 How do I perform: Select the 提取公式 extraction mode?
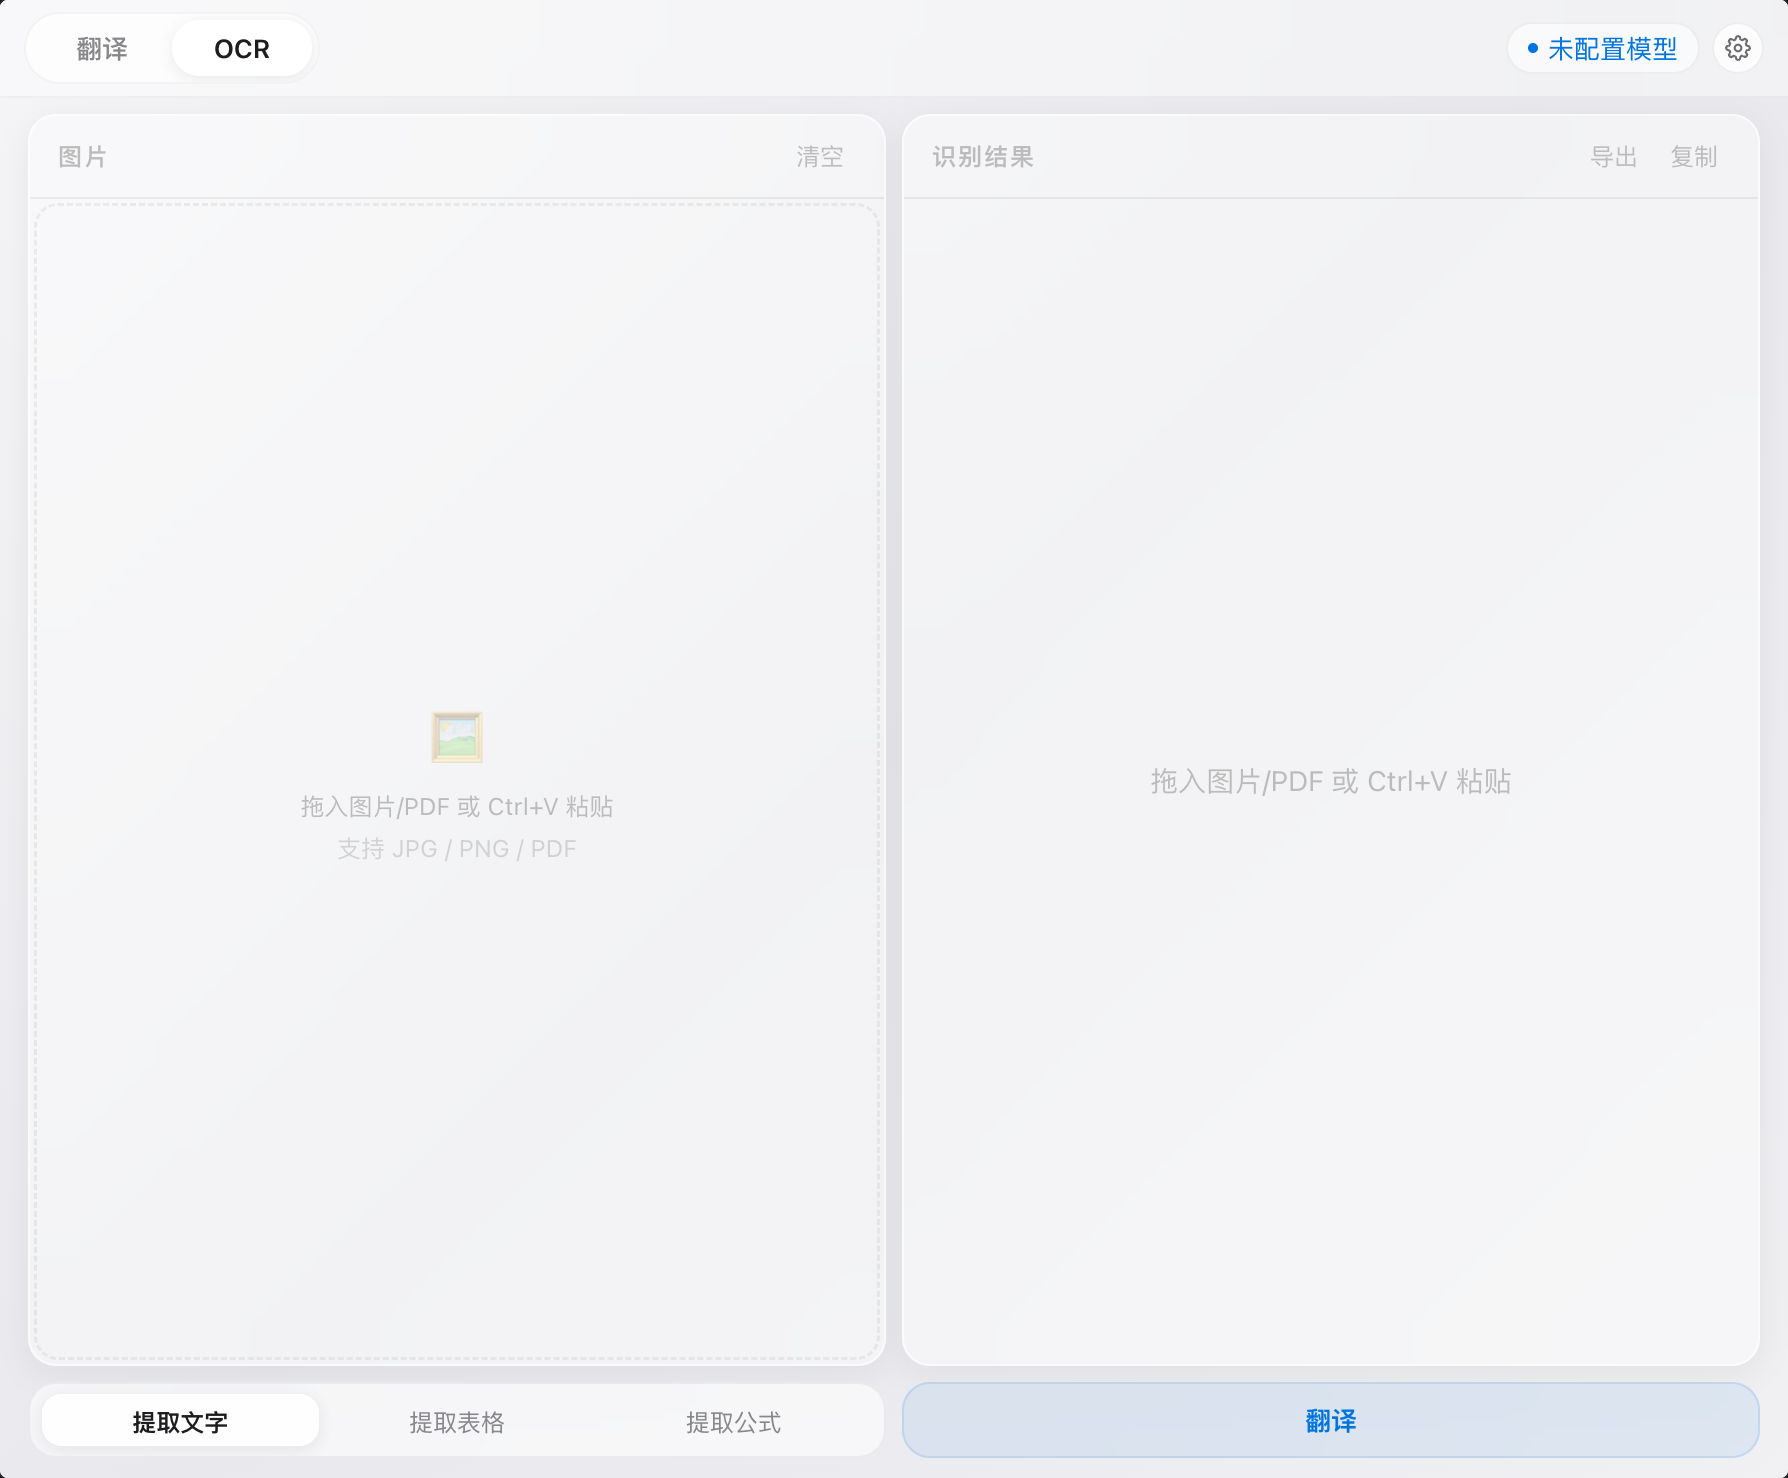pyautogui.click(x=734, y=1421)
